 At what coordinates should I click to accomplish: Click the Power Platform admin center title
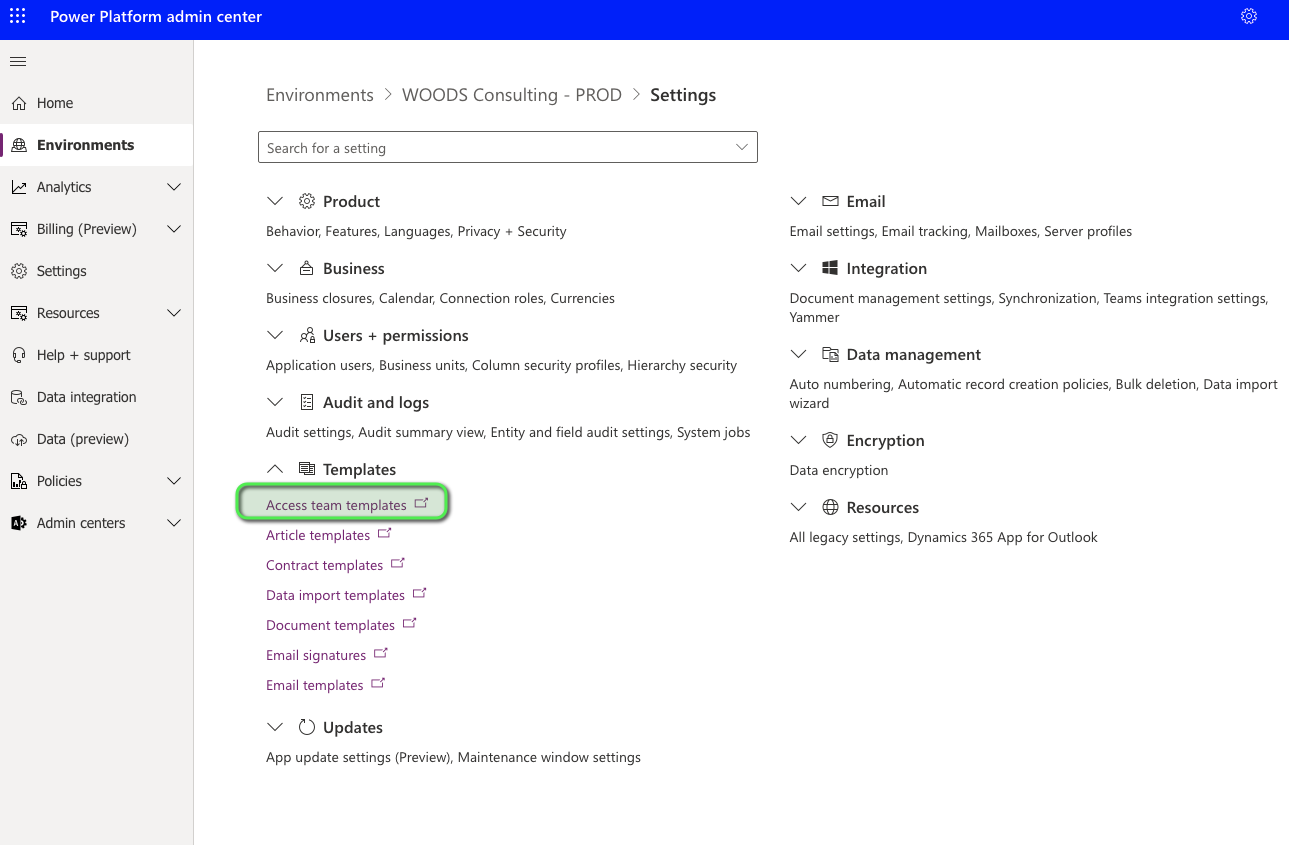(x=156, y=16)
